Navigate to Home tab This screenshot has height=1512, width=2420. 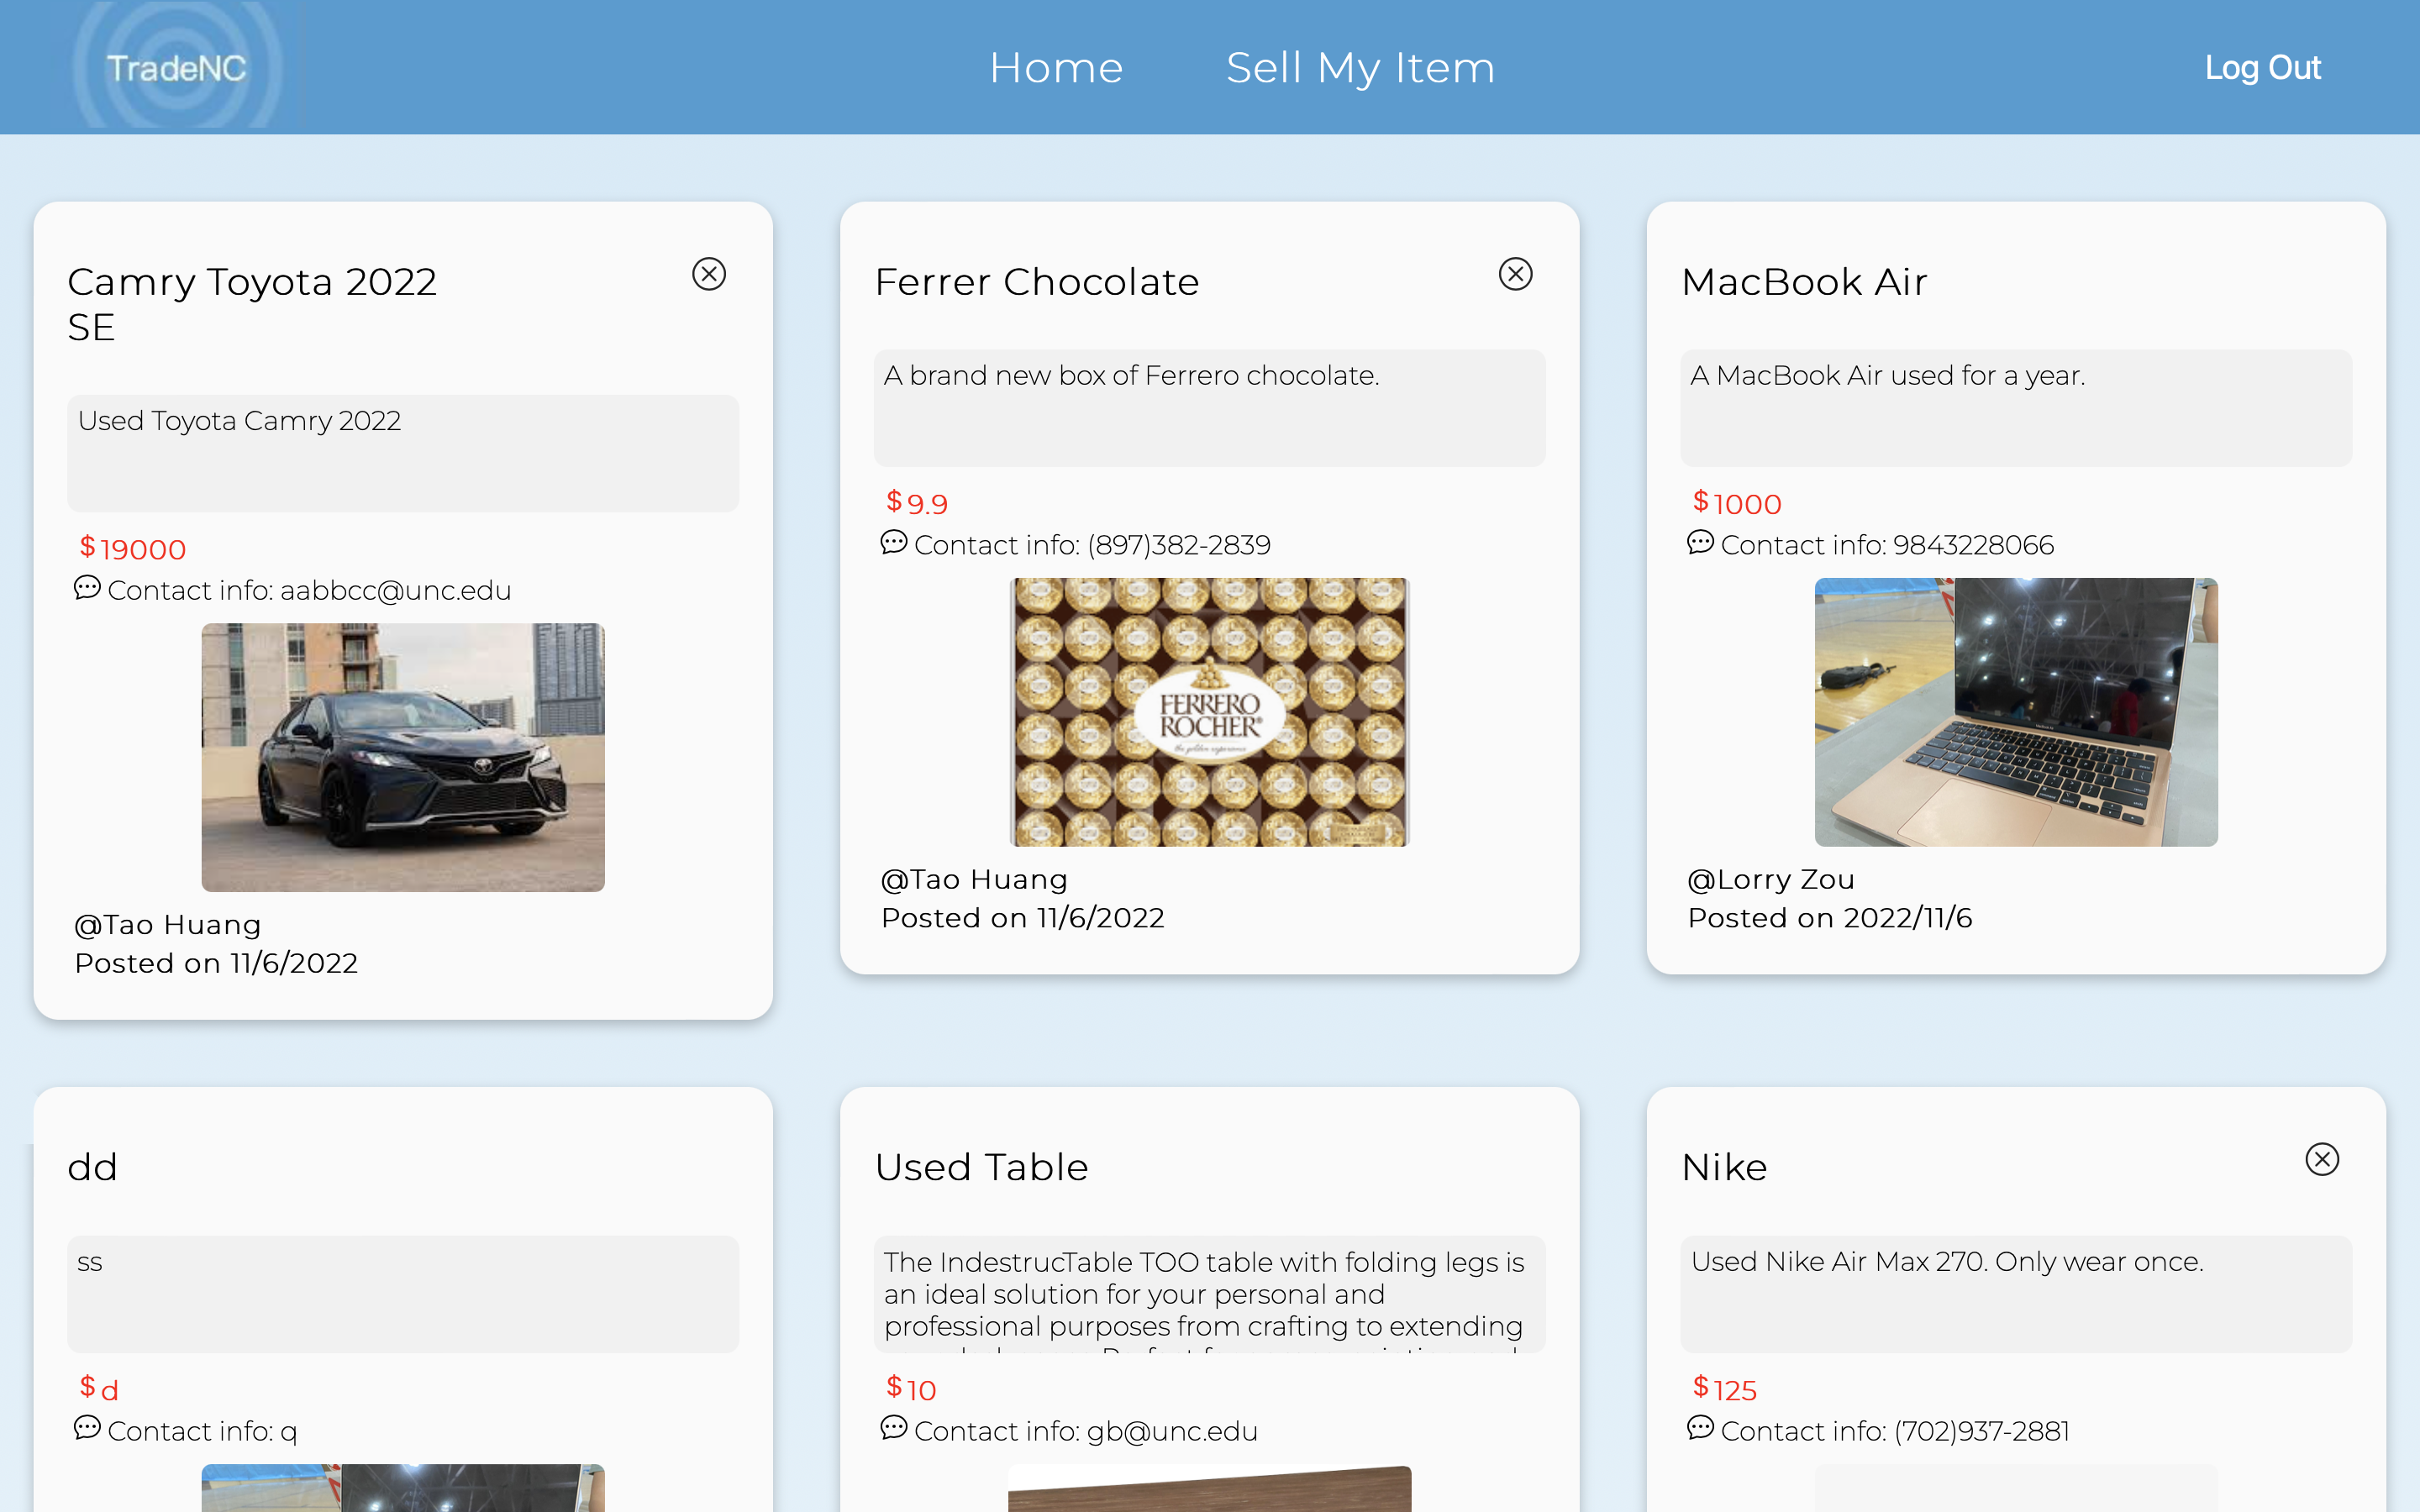tap(1056, 66)
